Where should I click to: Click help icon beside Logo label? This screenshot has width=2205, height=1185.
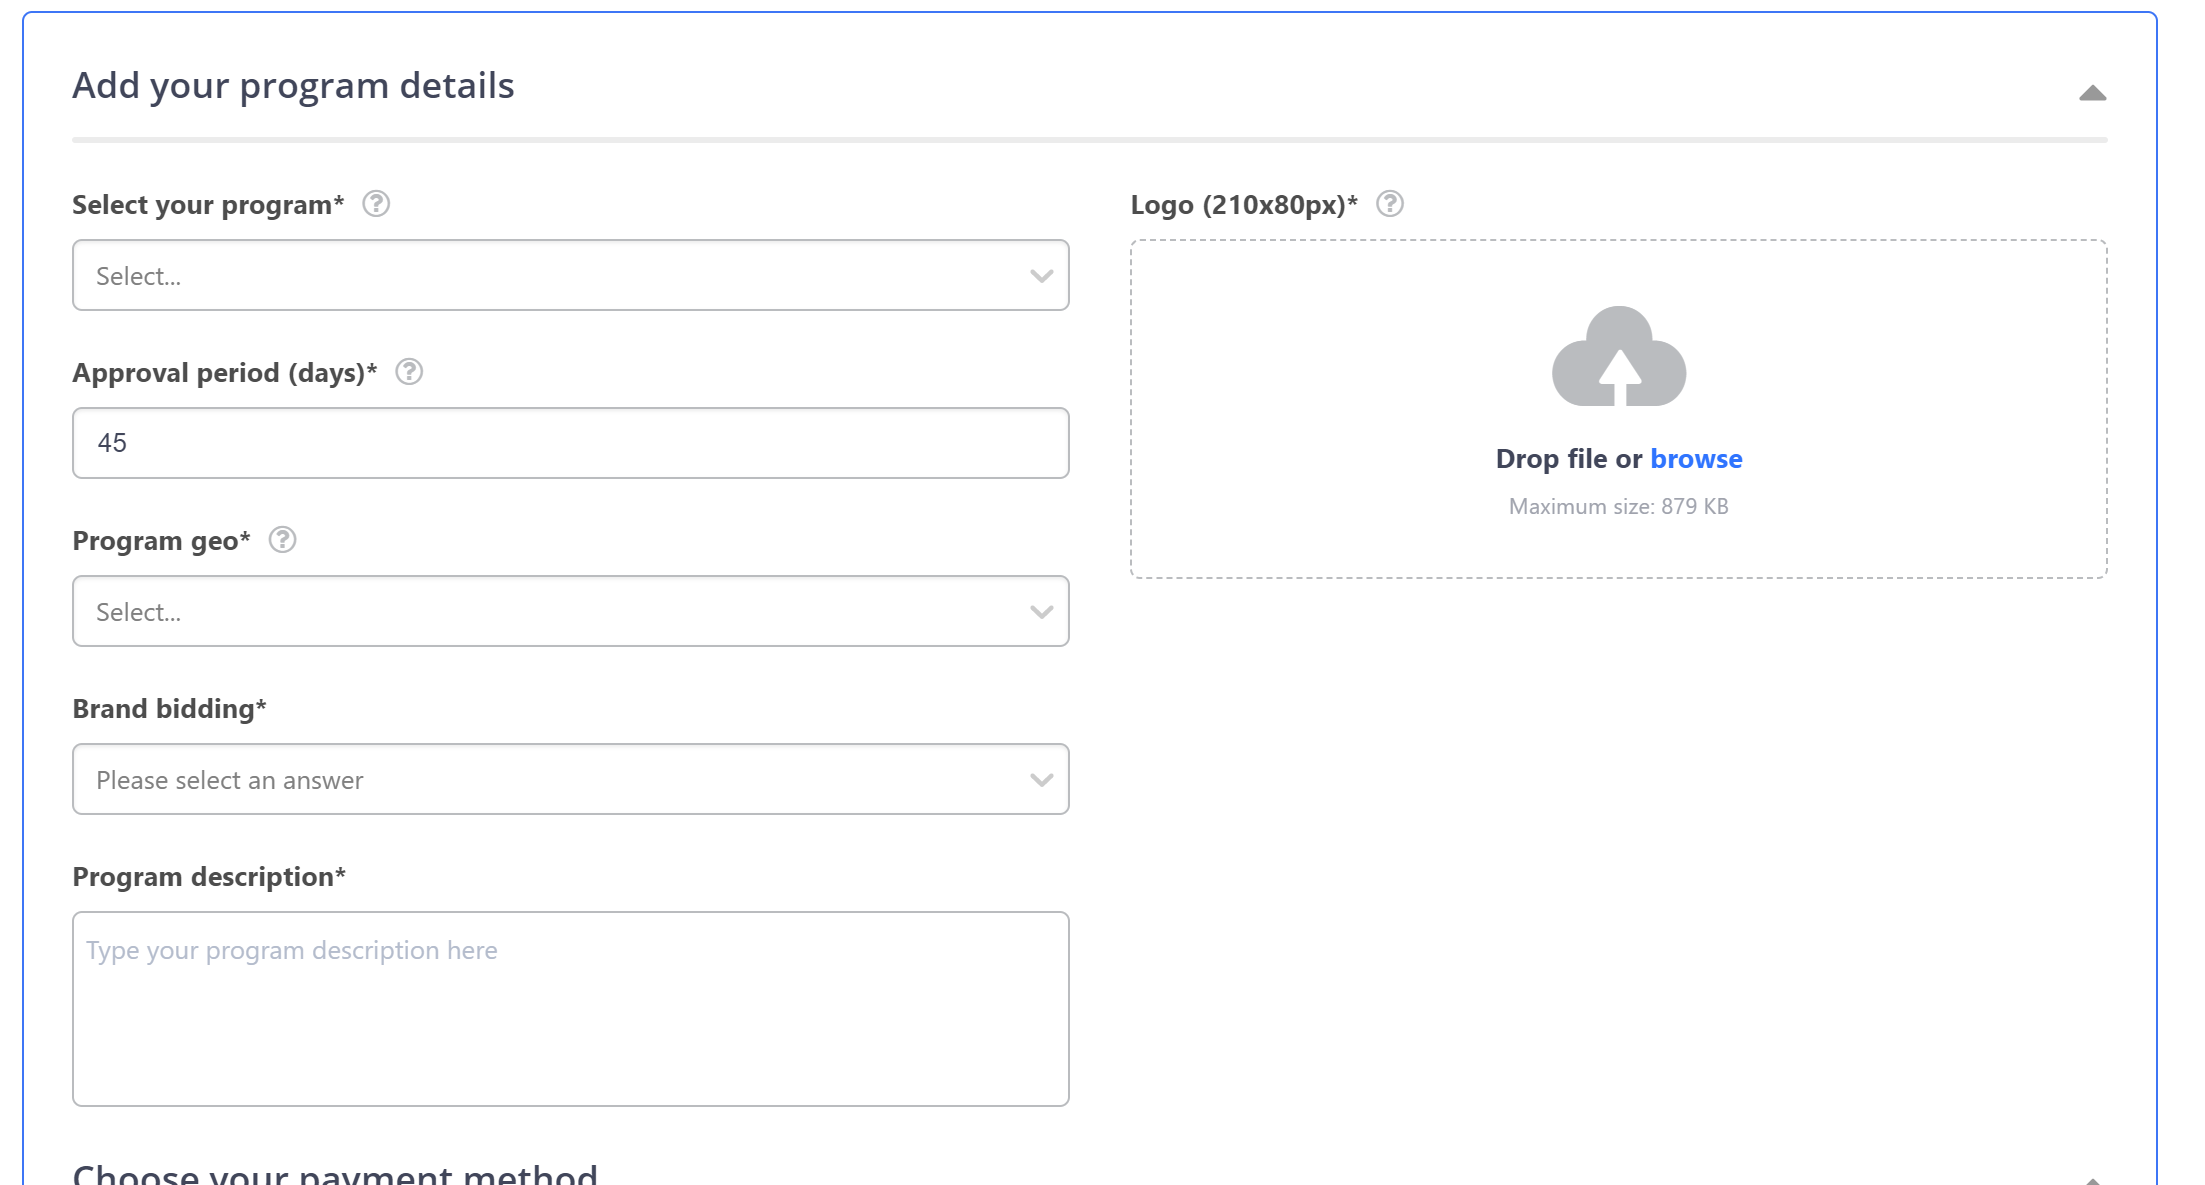[x=1390, y=204]
